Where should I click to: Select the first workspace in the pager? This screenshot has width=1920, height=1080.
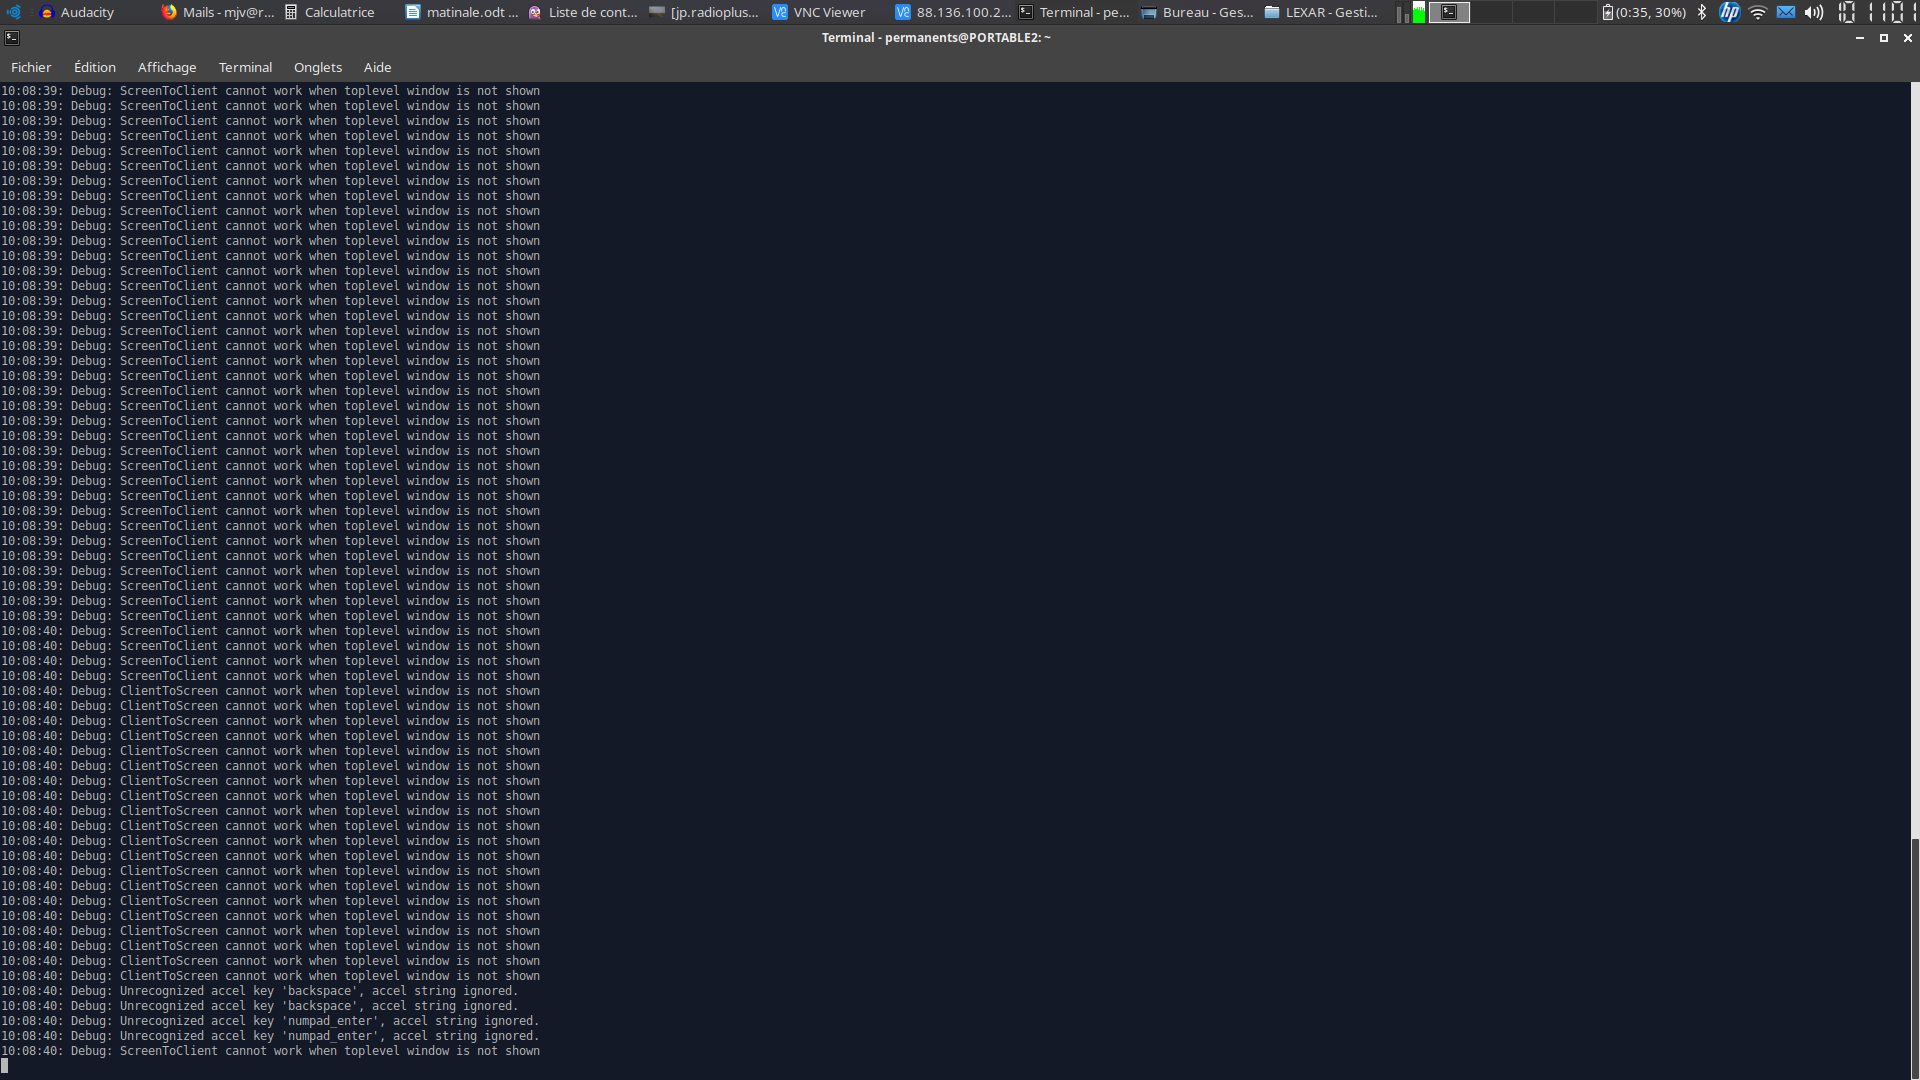pos(1449,12)
